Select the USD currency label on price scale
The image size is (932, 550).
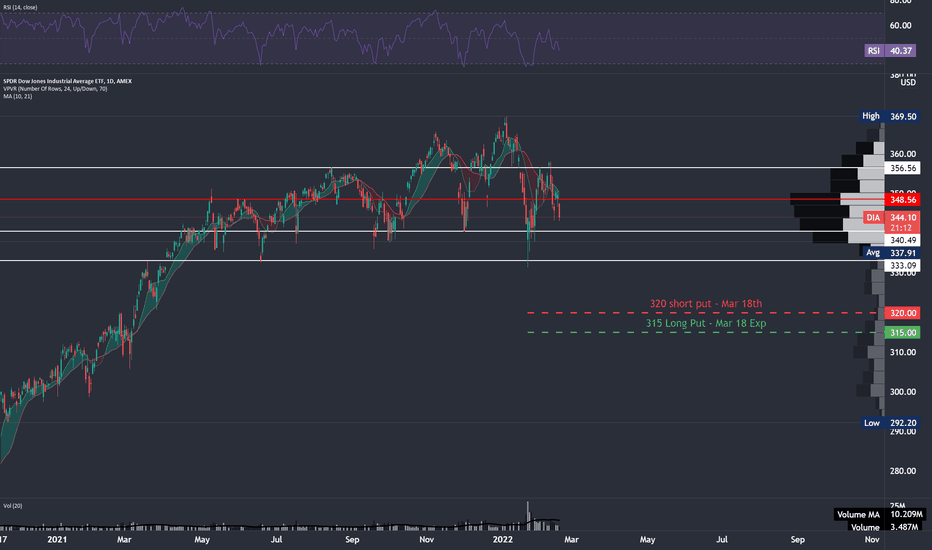908,83
